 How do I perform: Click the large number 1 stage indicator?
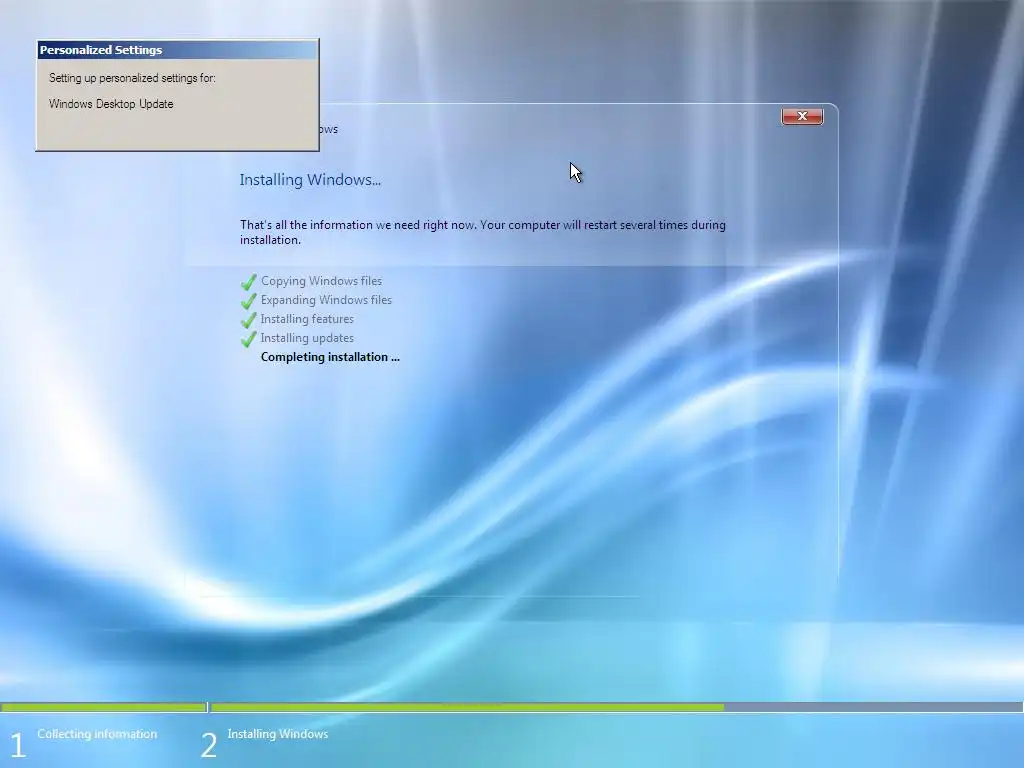pyautogui.click(x=18, y=745)
